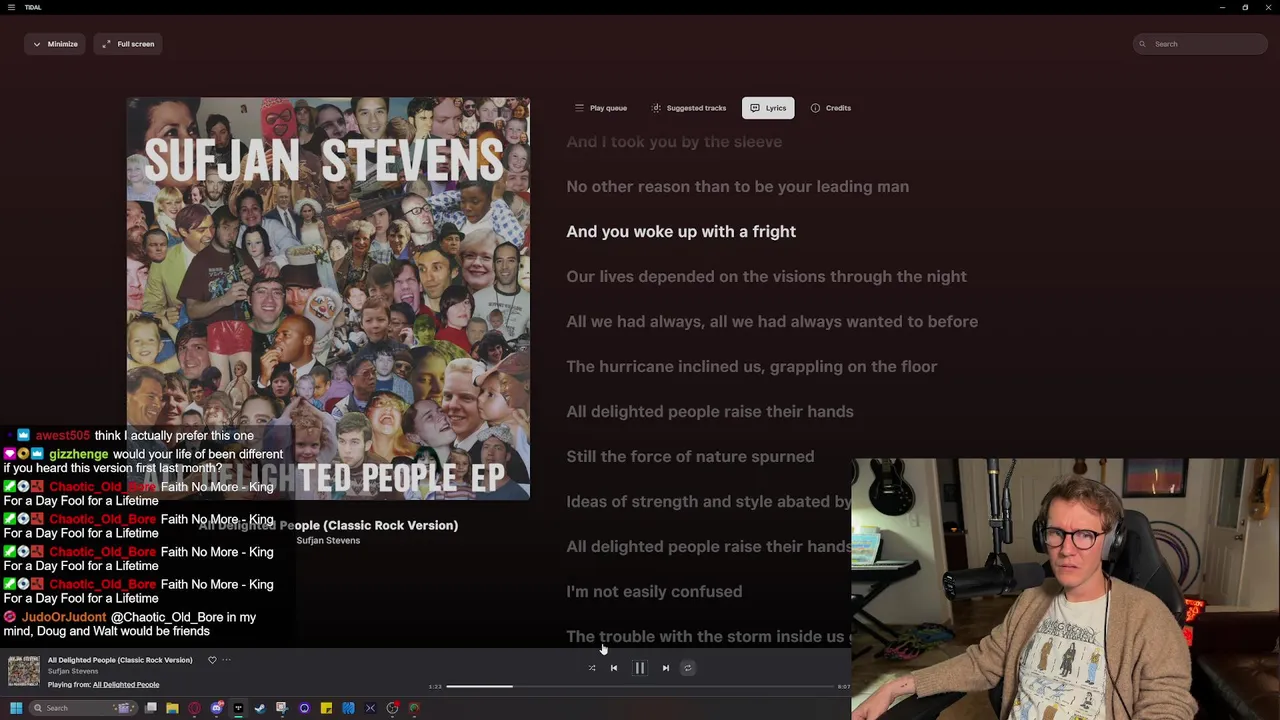Screen dimensions: 1280x720
Task: Switch to the Play queue tab
Action: [x=601, y=108]
